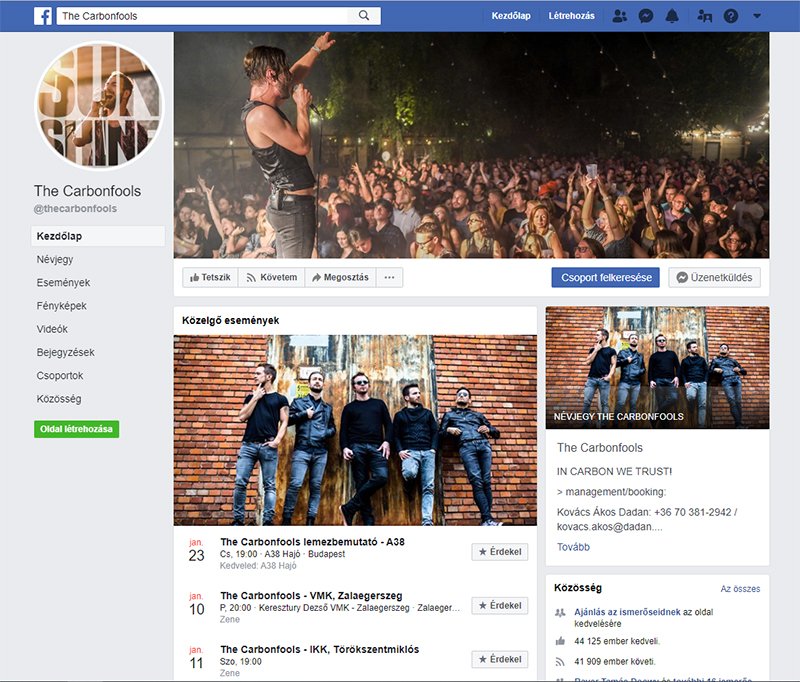Viewport: 800px width, 682px height.
Task: Open the Fényképek sidebar tab
Action: click(x=61, y=306)
